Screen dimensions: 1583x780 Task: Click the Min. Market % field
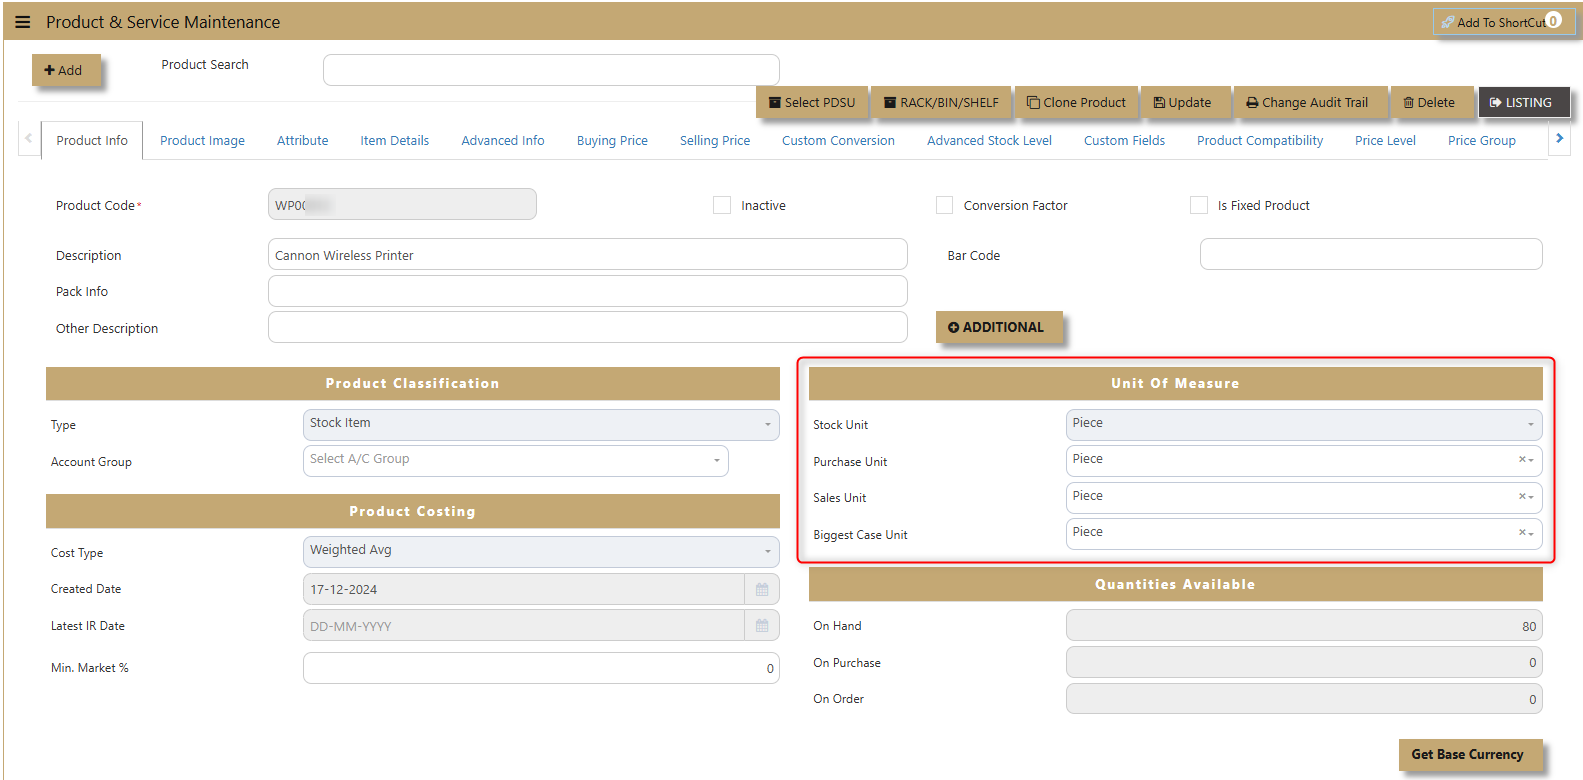(541, 668)
